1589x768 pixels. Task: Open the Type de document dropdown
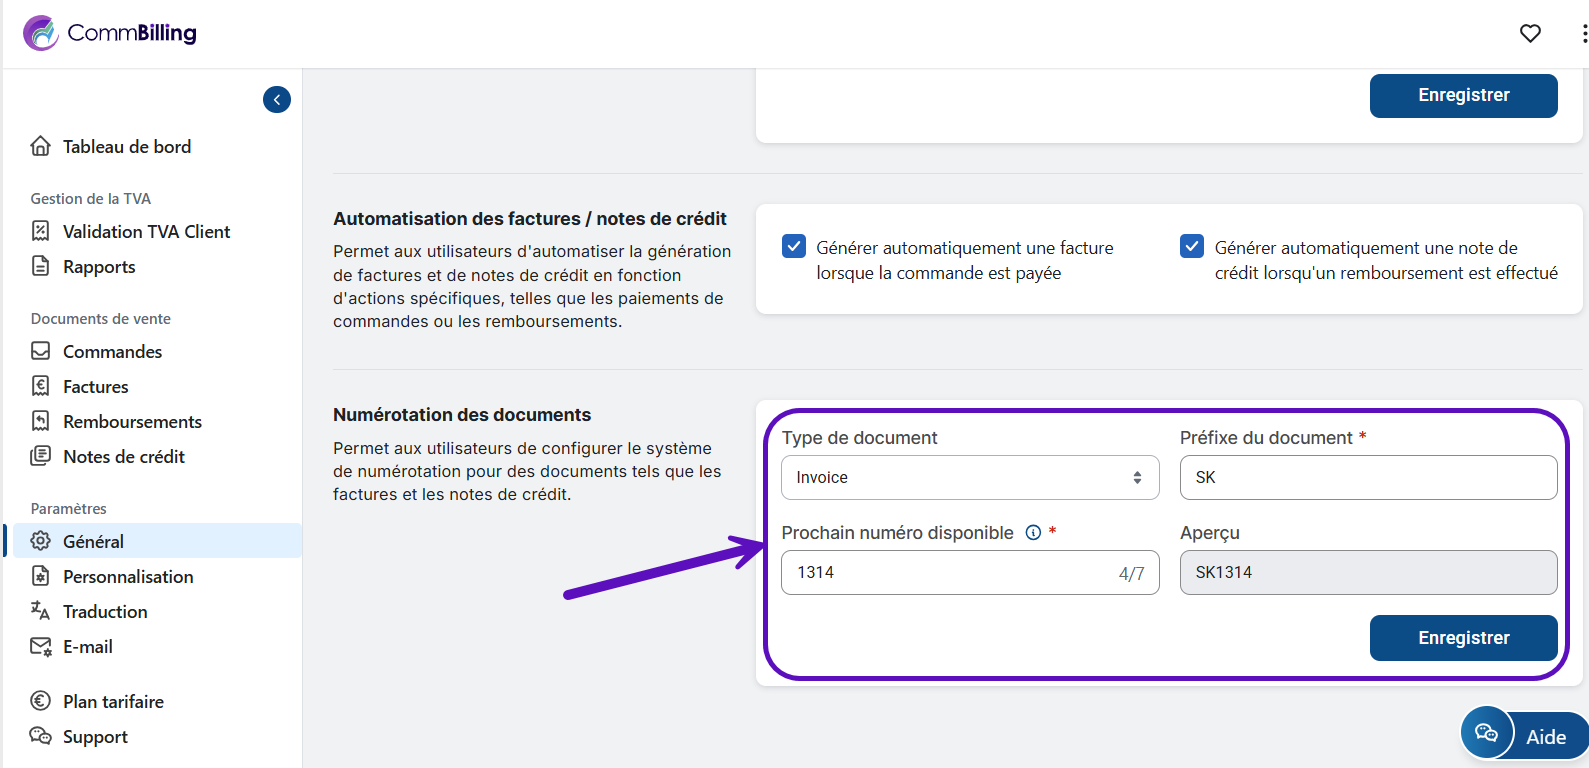(x=969, y=478)
